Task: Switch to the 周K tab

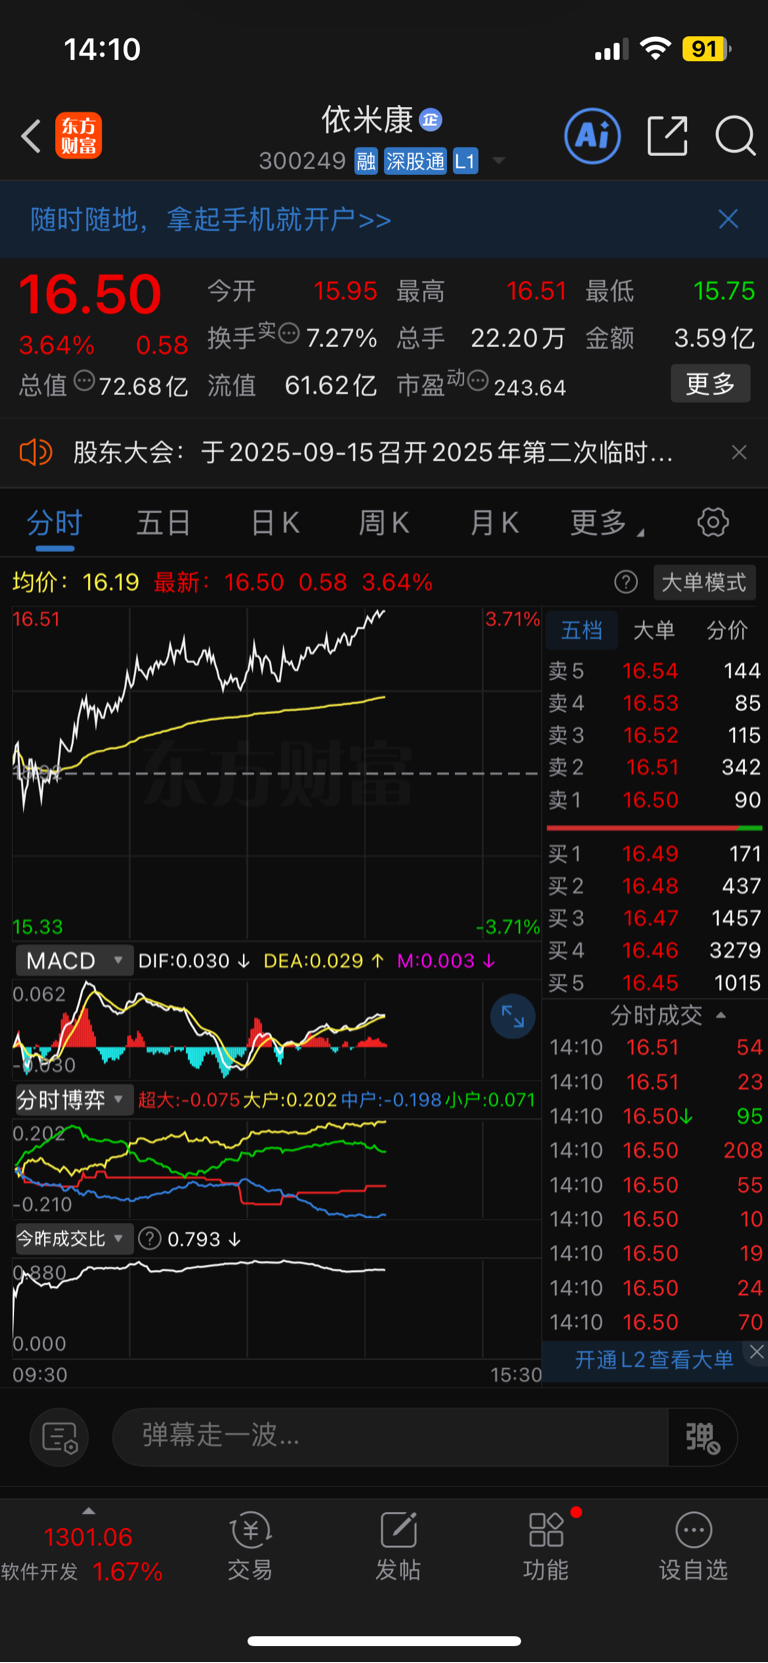Action: pos(384,523)
